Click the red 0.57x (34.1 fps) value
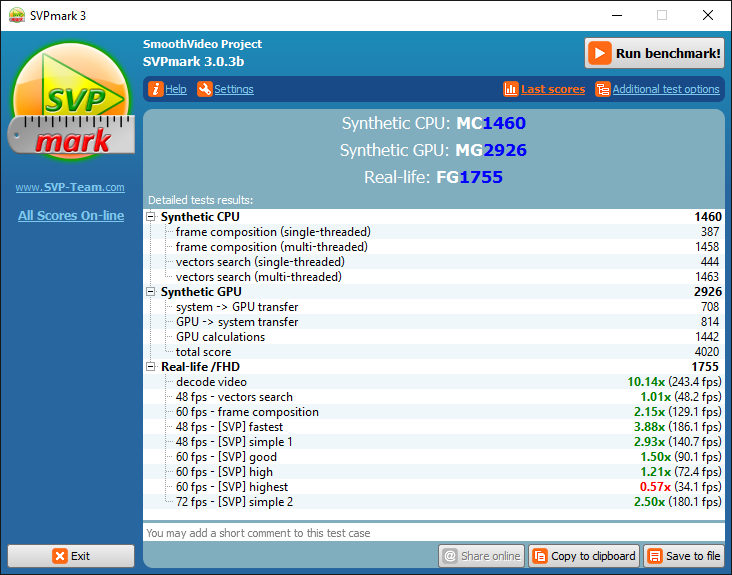732x575 pixels. click(x=681, y=487)
